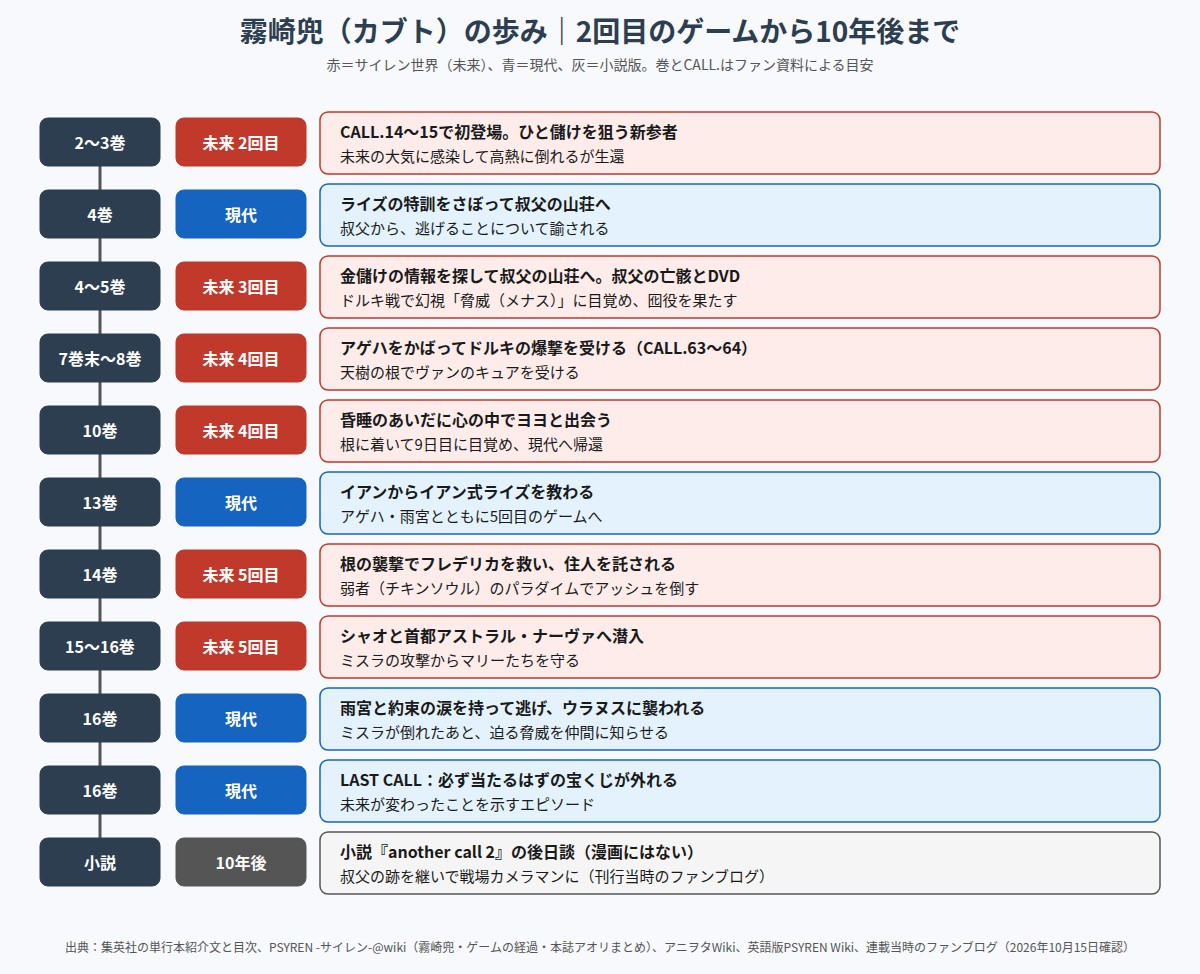Click the 未来 4回目 tag in the 10巻 row
This screenshot has width=1200, height=974.
click(241, 430)
